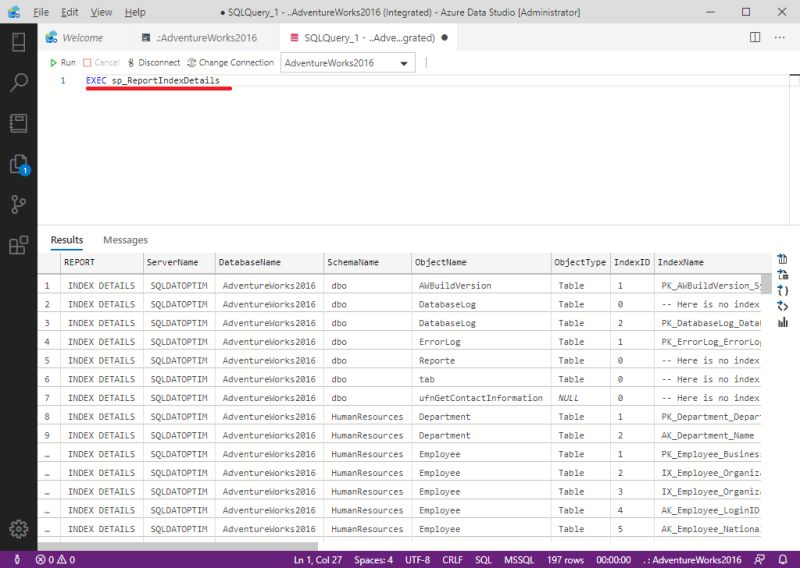The height and width of the screenshot is (568, 800).
Task: Open the View menu
Action: (101, 12)
